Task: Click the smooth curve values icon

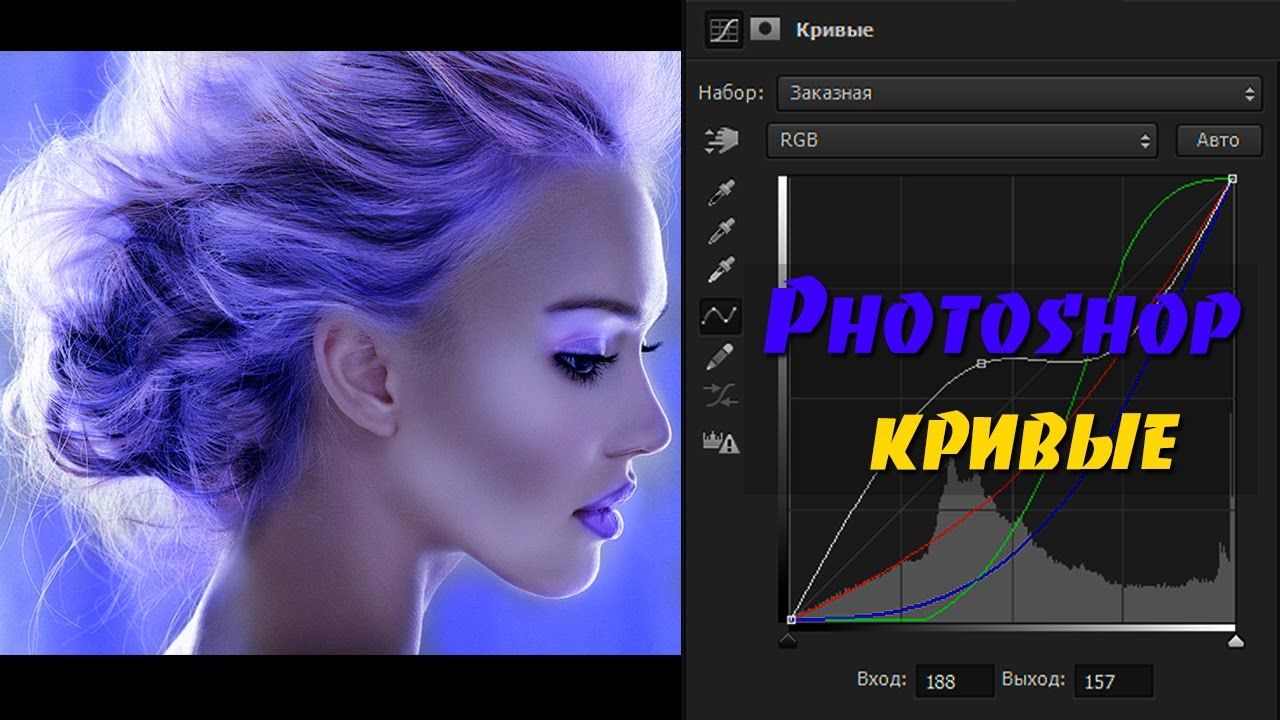Action: point(721,397)
